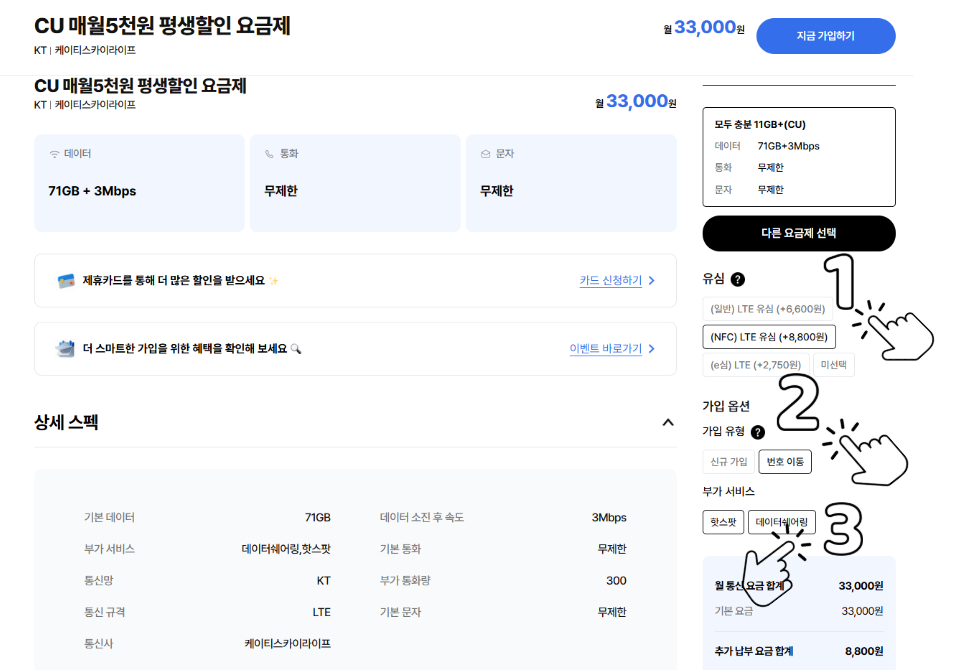
Task: Click the credit card icon beside 제휴카드 text
Action: point(65,281)
